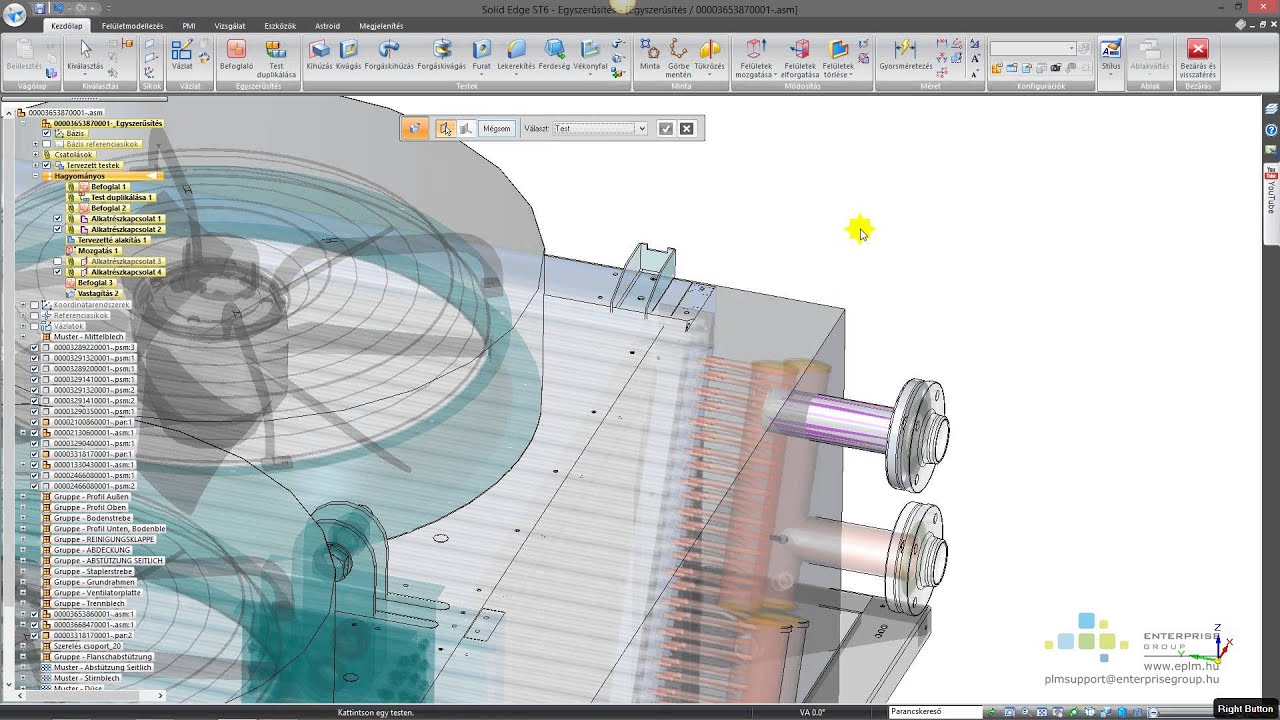Use the Felületek mozgatása tool
Image resolution: width=1280 pixels, height=720 pixels.
(754, 58)
